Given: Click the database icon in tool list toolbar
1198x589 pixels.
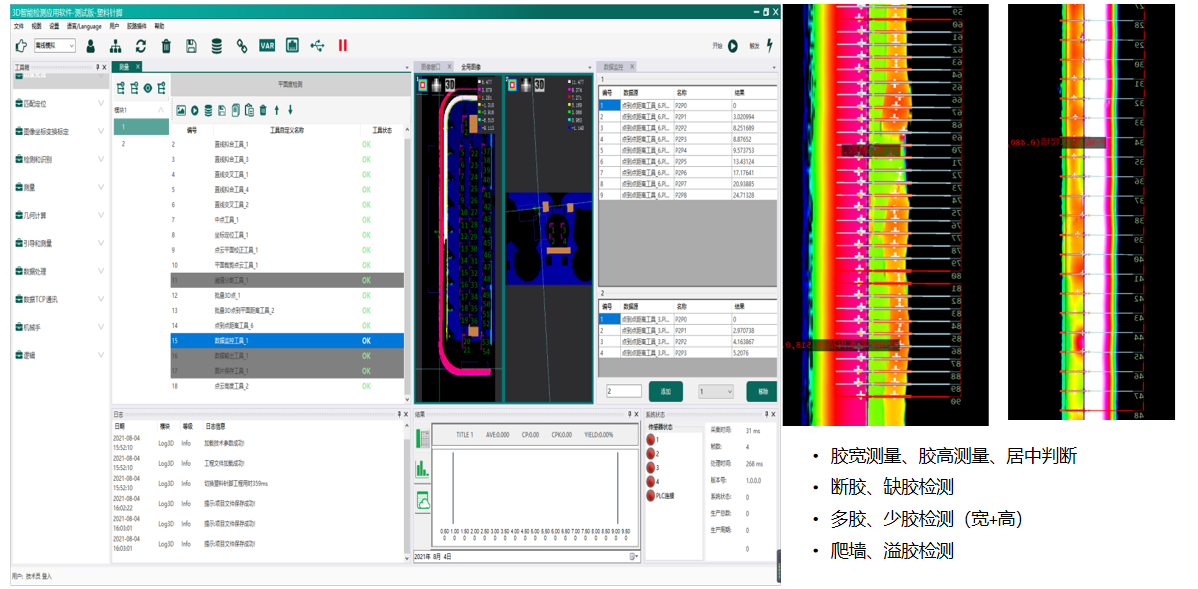Looking at the screenshot, I should click(x=208, y=110).
